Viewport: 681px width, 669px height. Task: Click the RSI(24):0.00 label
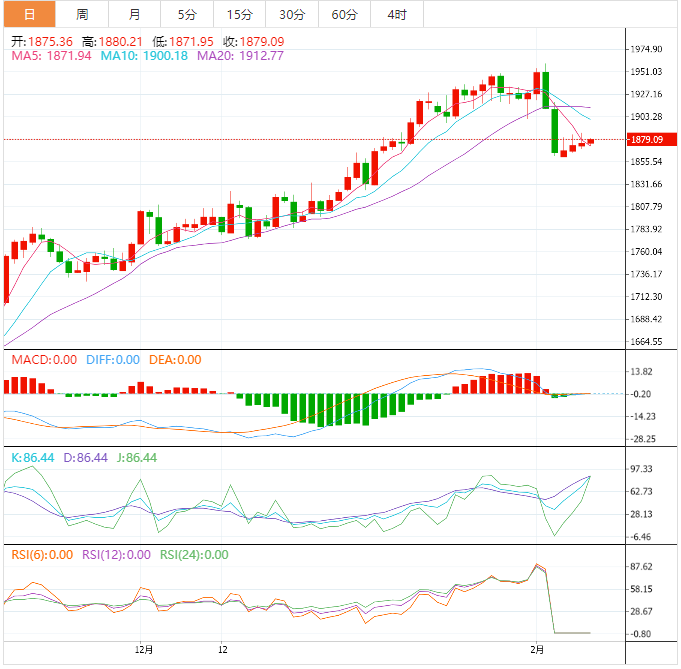pyautogui.click(x=194, y=555)
